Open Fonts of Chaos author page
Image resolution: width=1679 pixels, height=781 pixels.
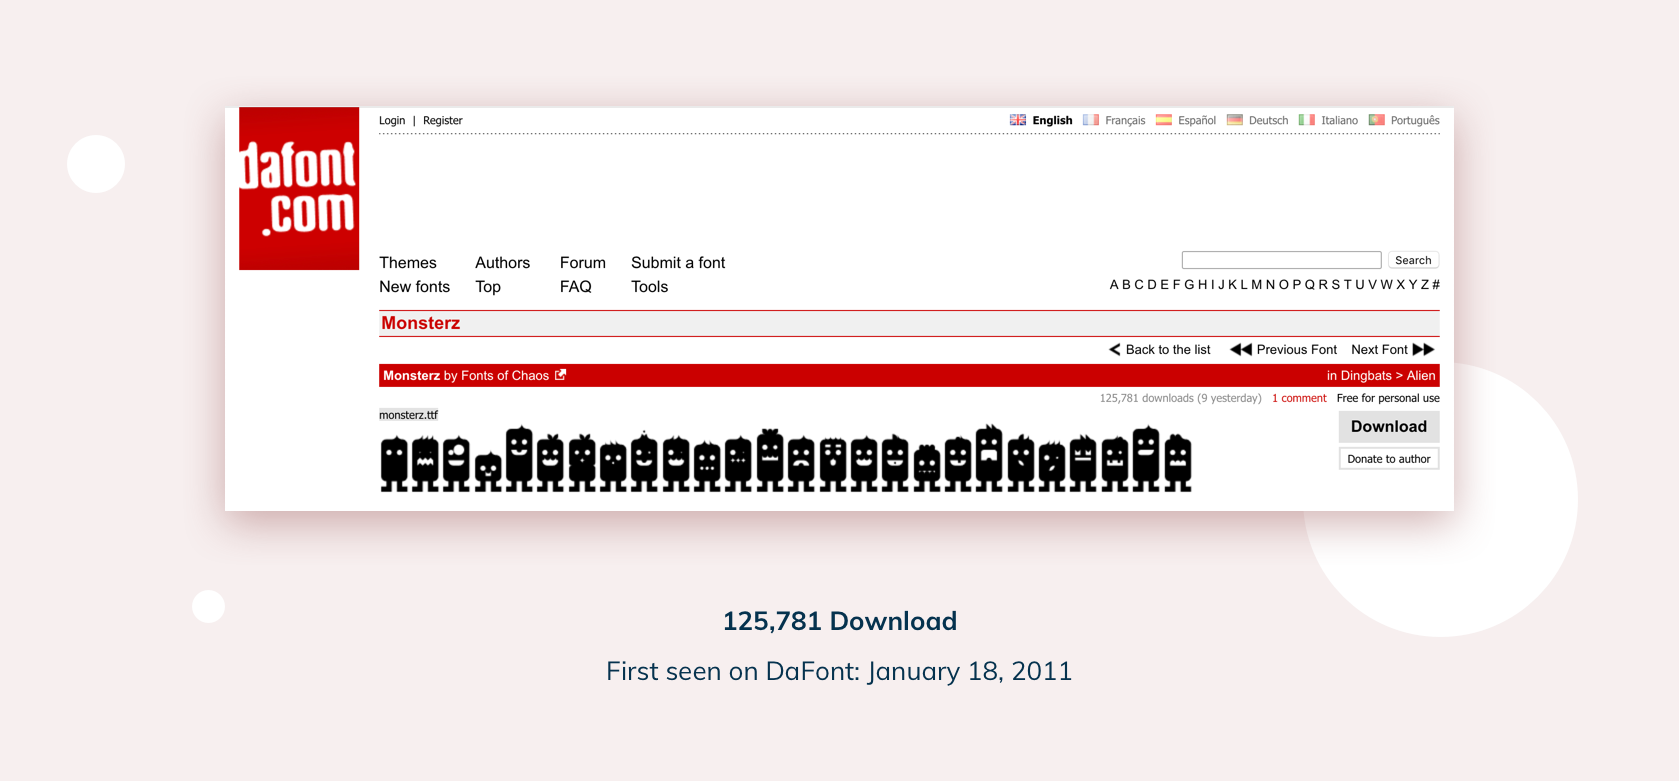tap(505, 375)
